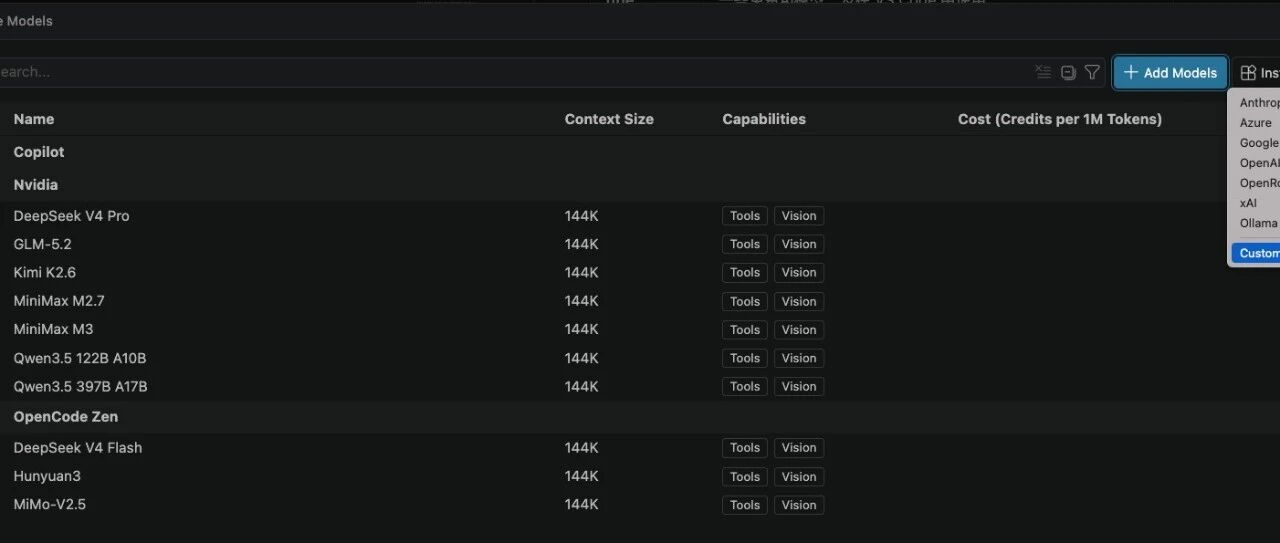
Task: Click the Vision badge for MiniMax M2.7
Action: pos(799,301)
